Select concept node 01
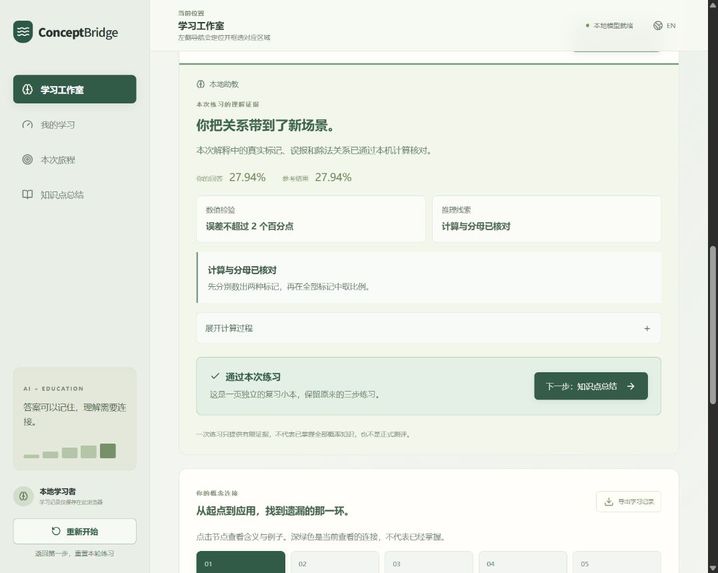Screen dimensions: 718x573 coord(241,562)
